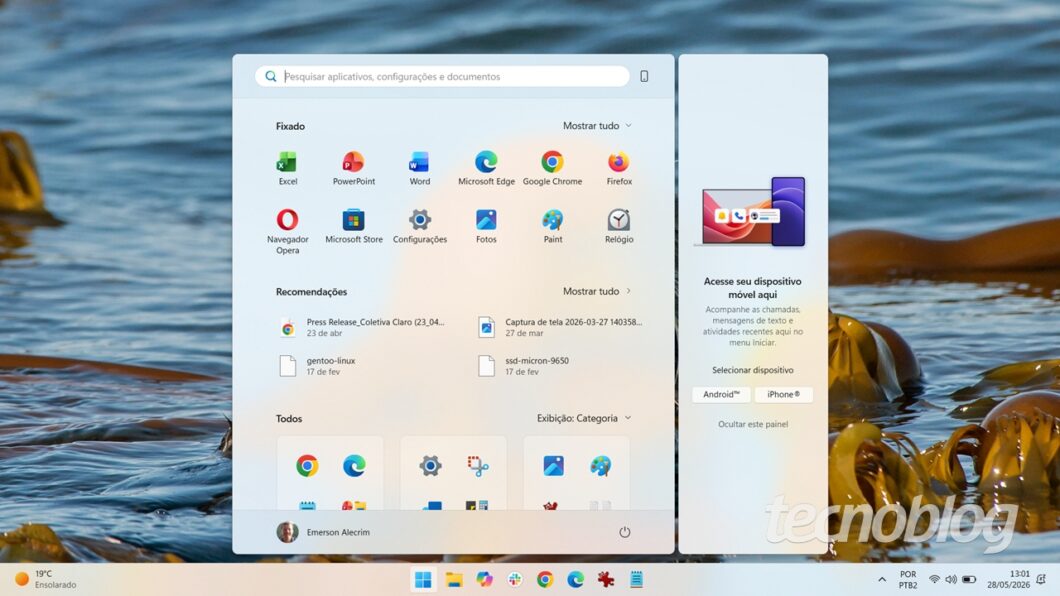1060x596 pixels.
Task: Expand Mostrar tudo in the Fixado section
Action: (597, 126)
